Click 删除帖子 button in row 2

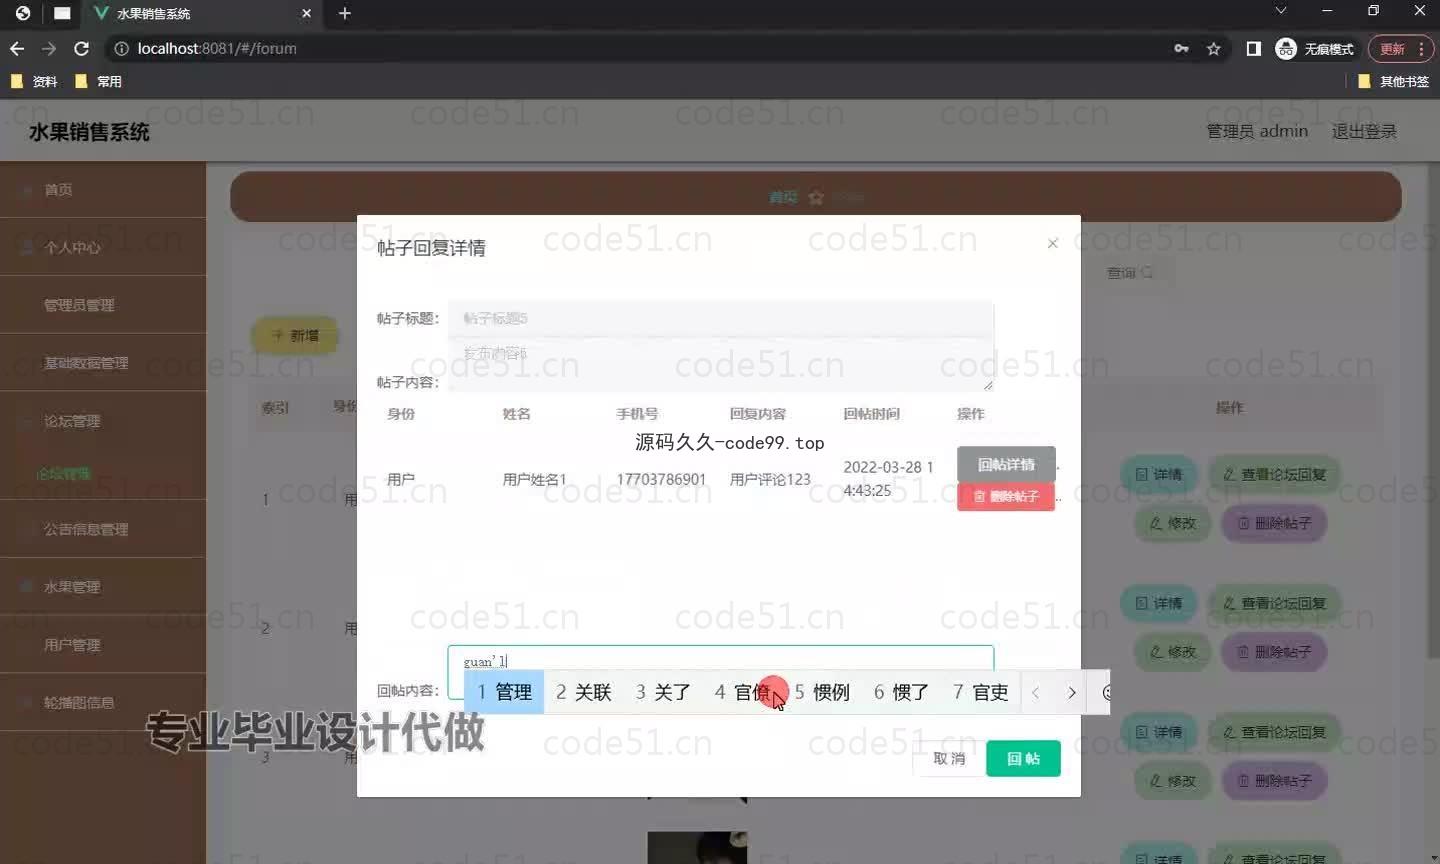[1274, 652]
